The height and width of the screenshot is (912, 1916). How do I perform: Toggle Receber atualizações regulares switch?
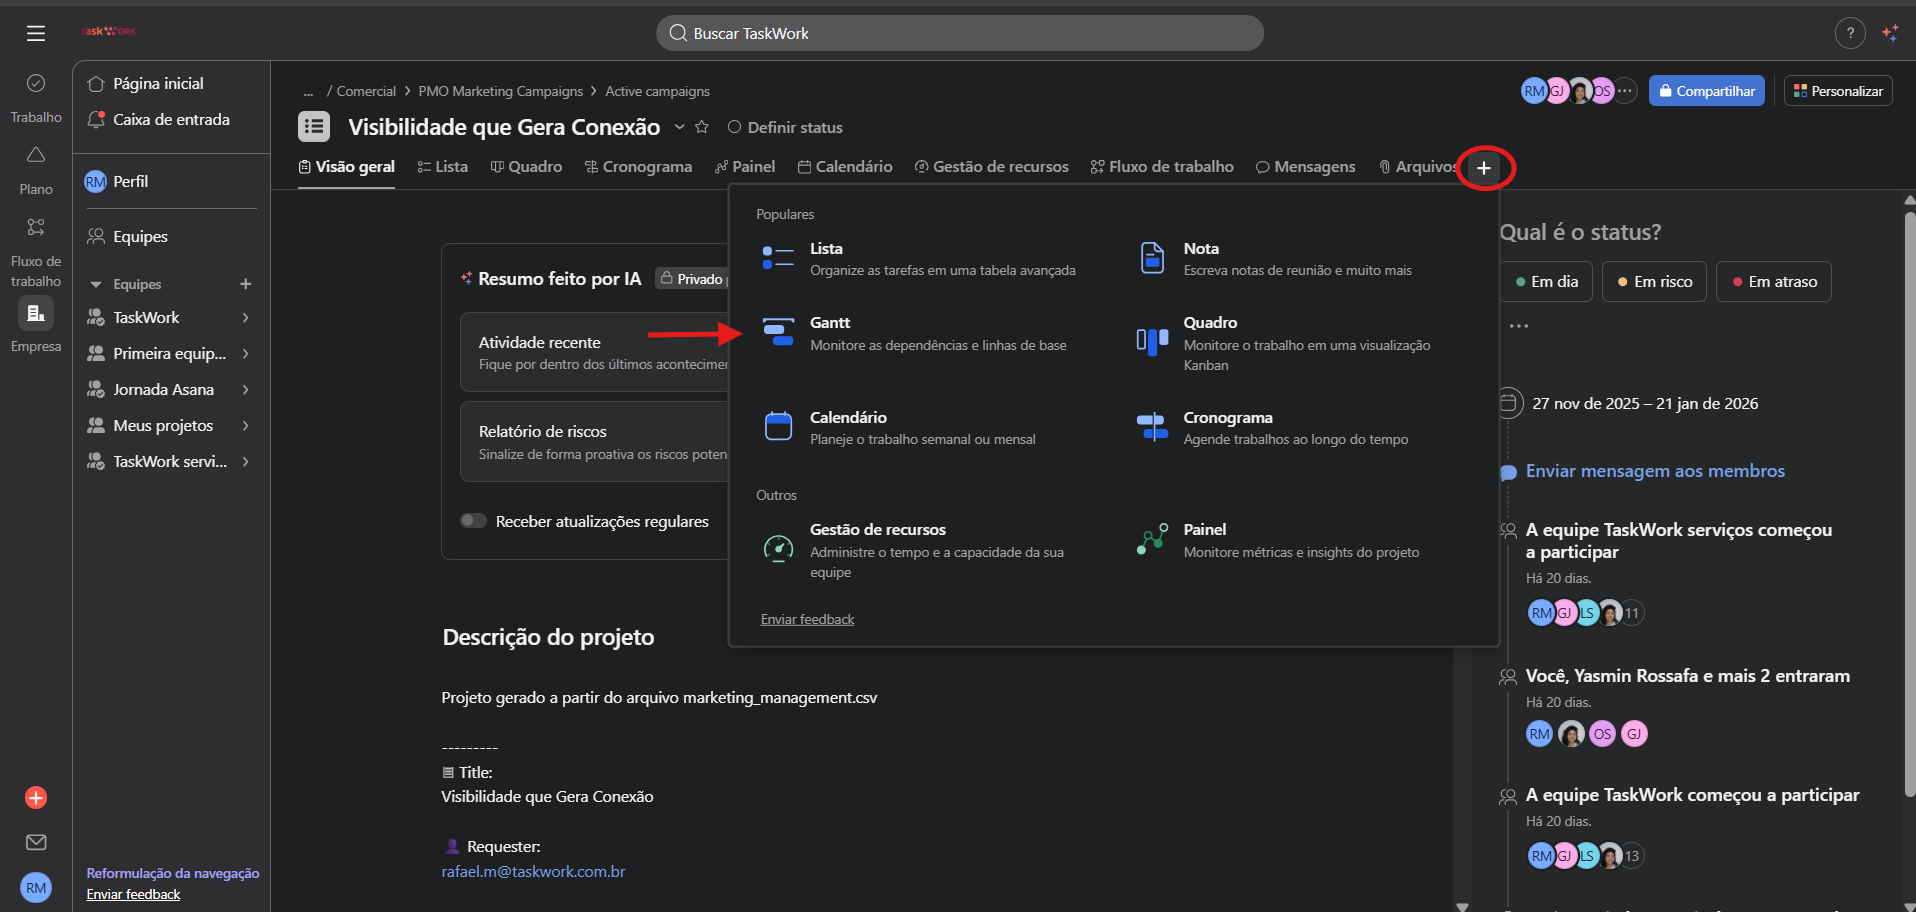(x=473, y=521)
